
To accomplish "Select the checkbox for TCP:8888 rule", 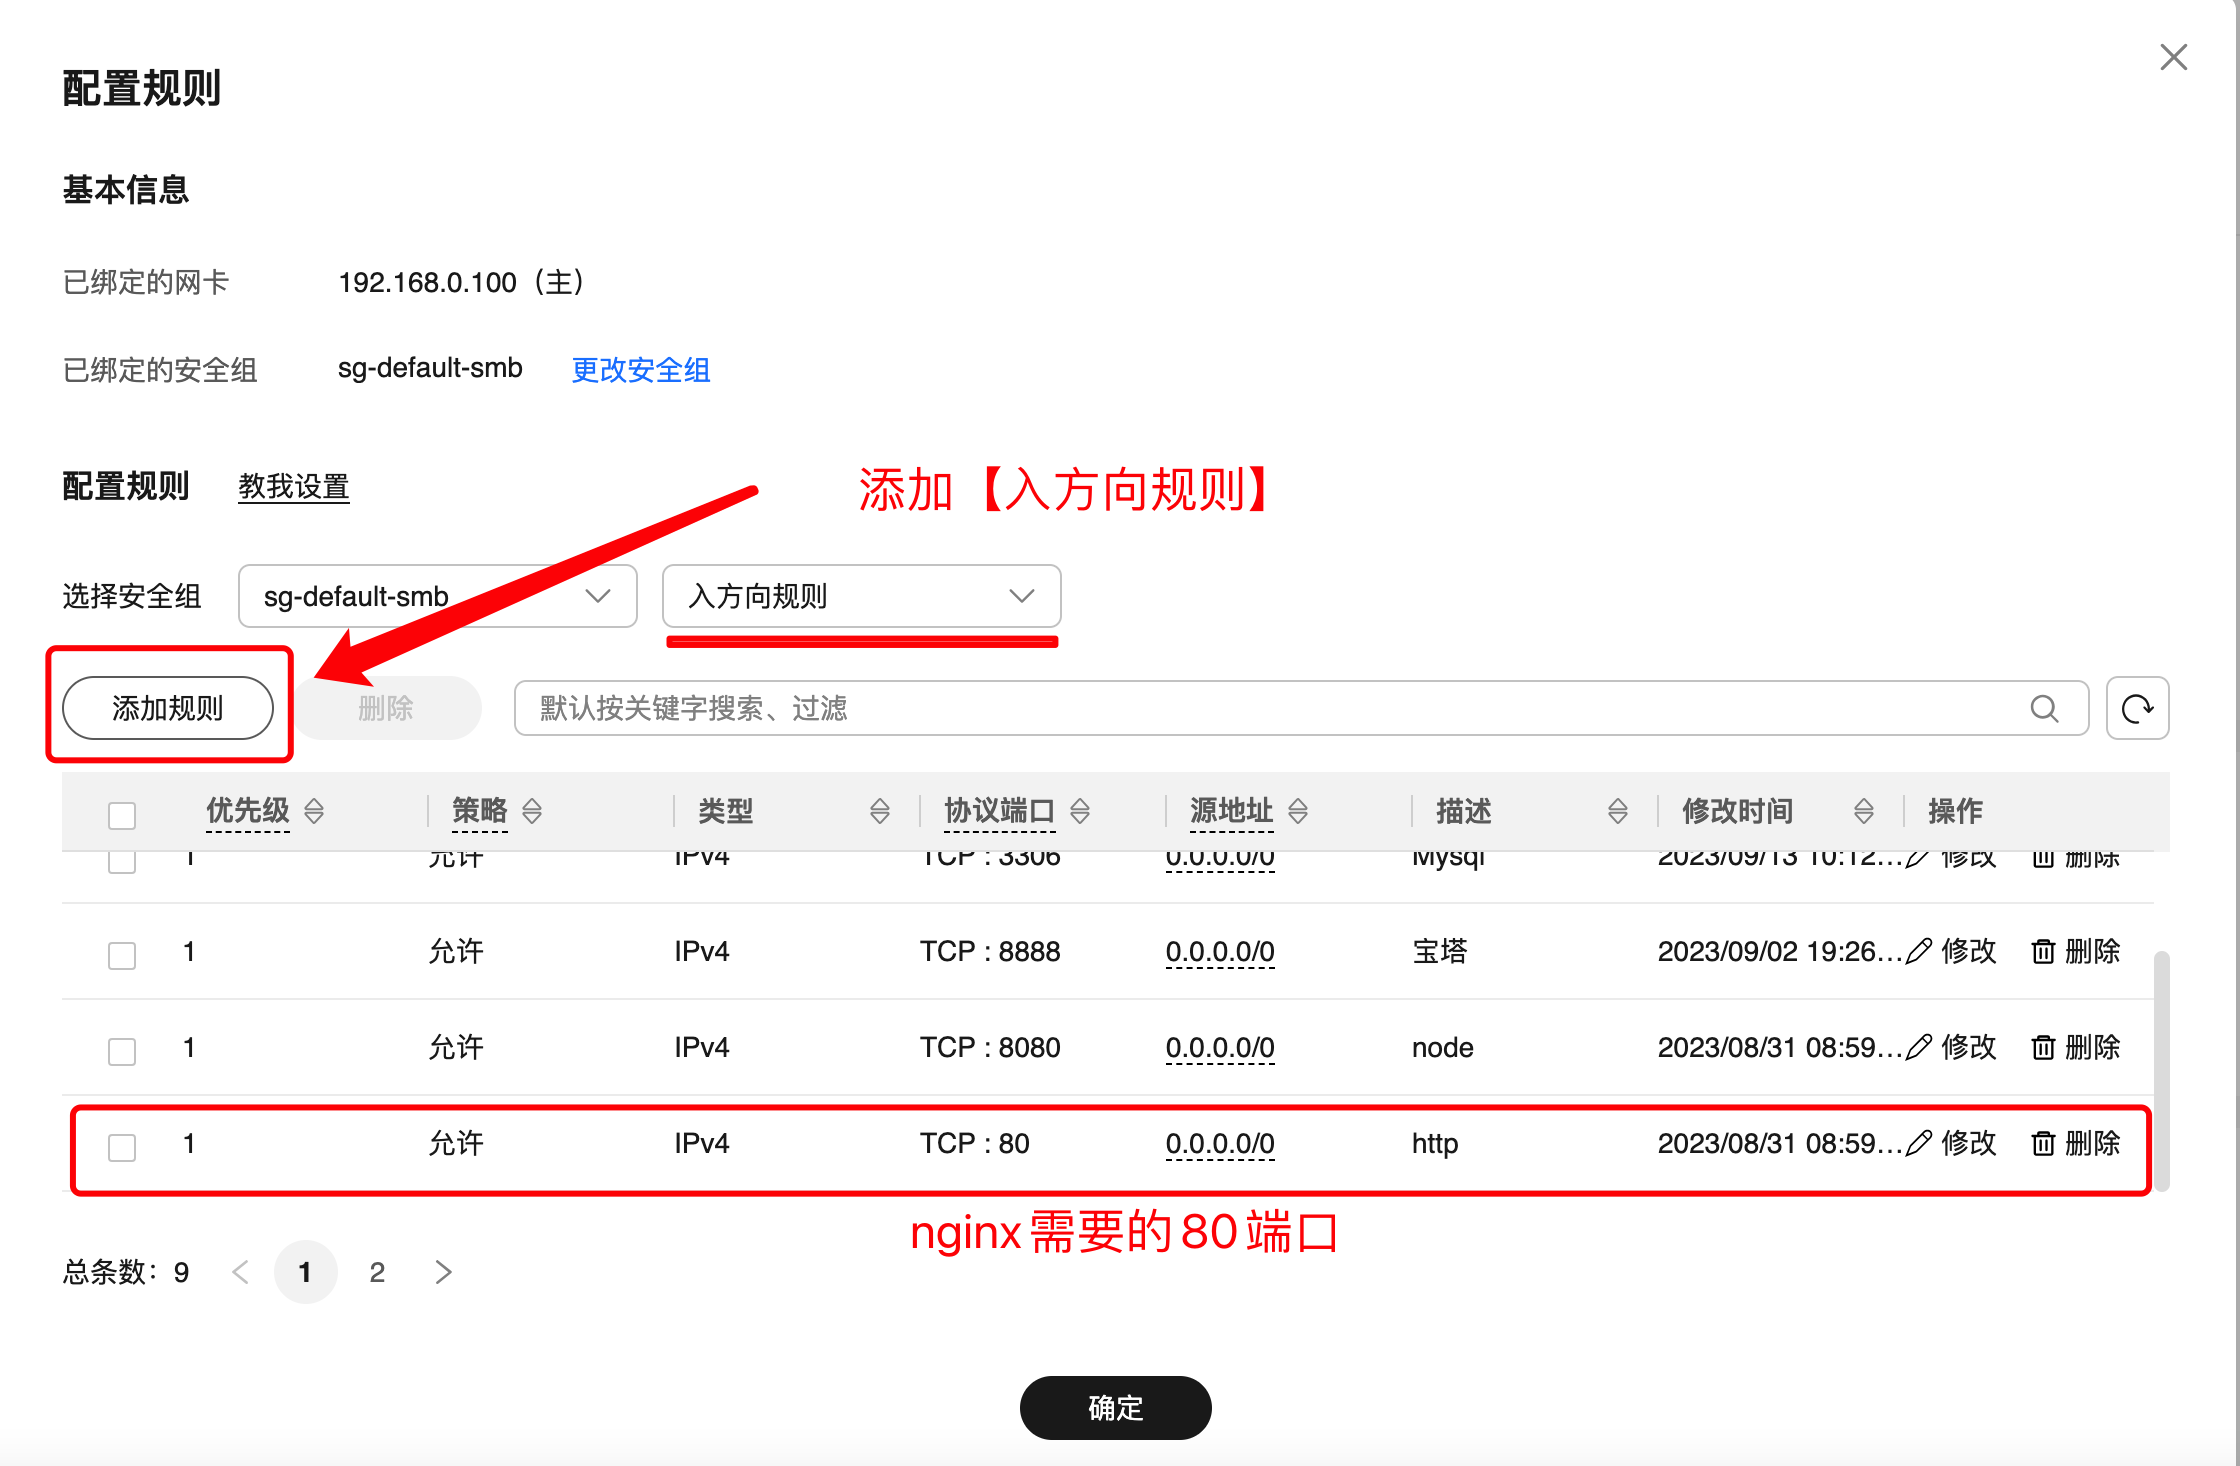I will point(122,955).
